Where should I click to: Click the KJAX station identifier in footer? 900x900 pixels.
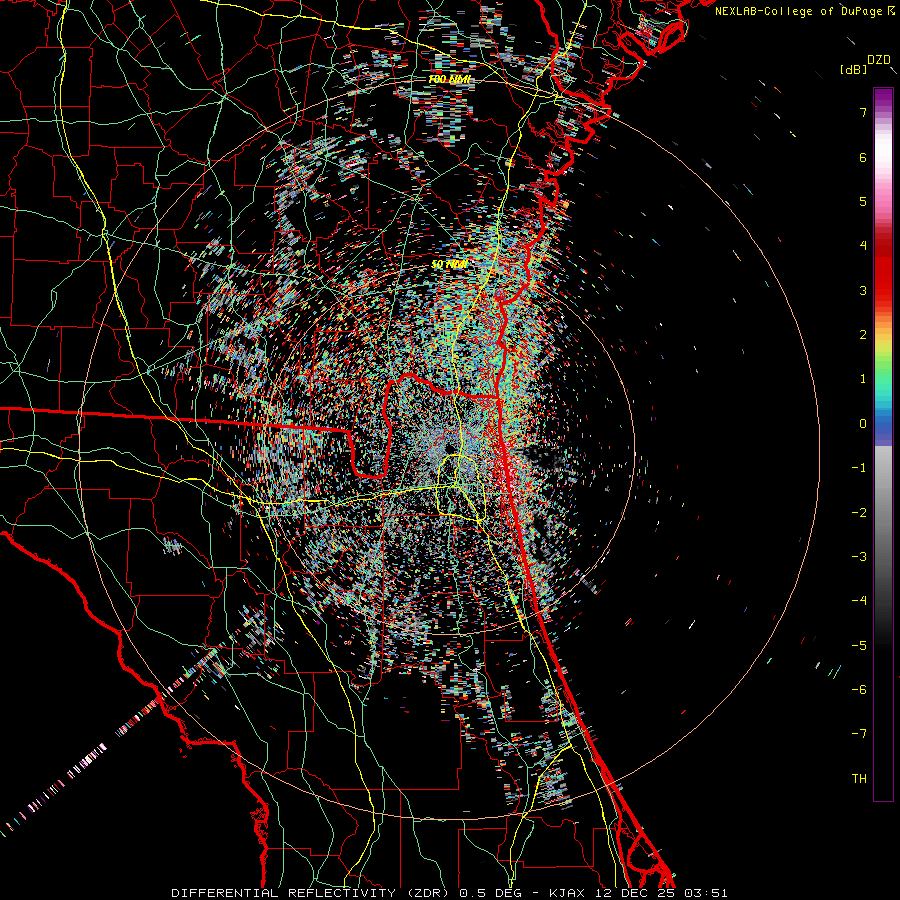[567, 893]
